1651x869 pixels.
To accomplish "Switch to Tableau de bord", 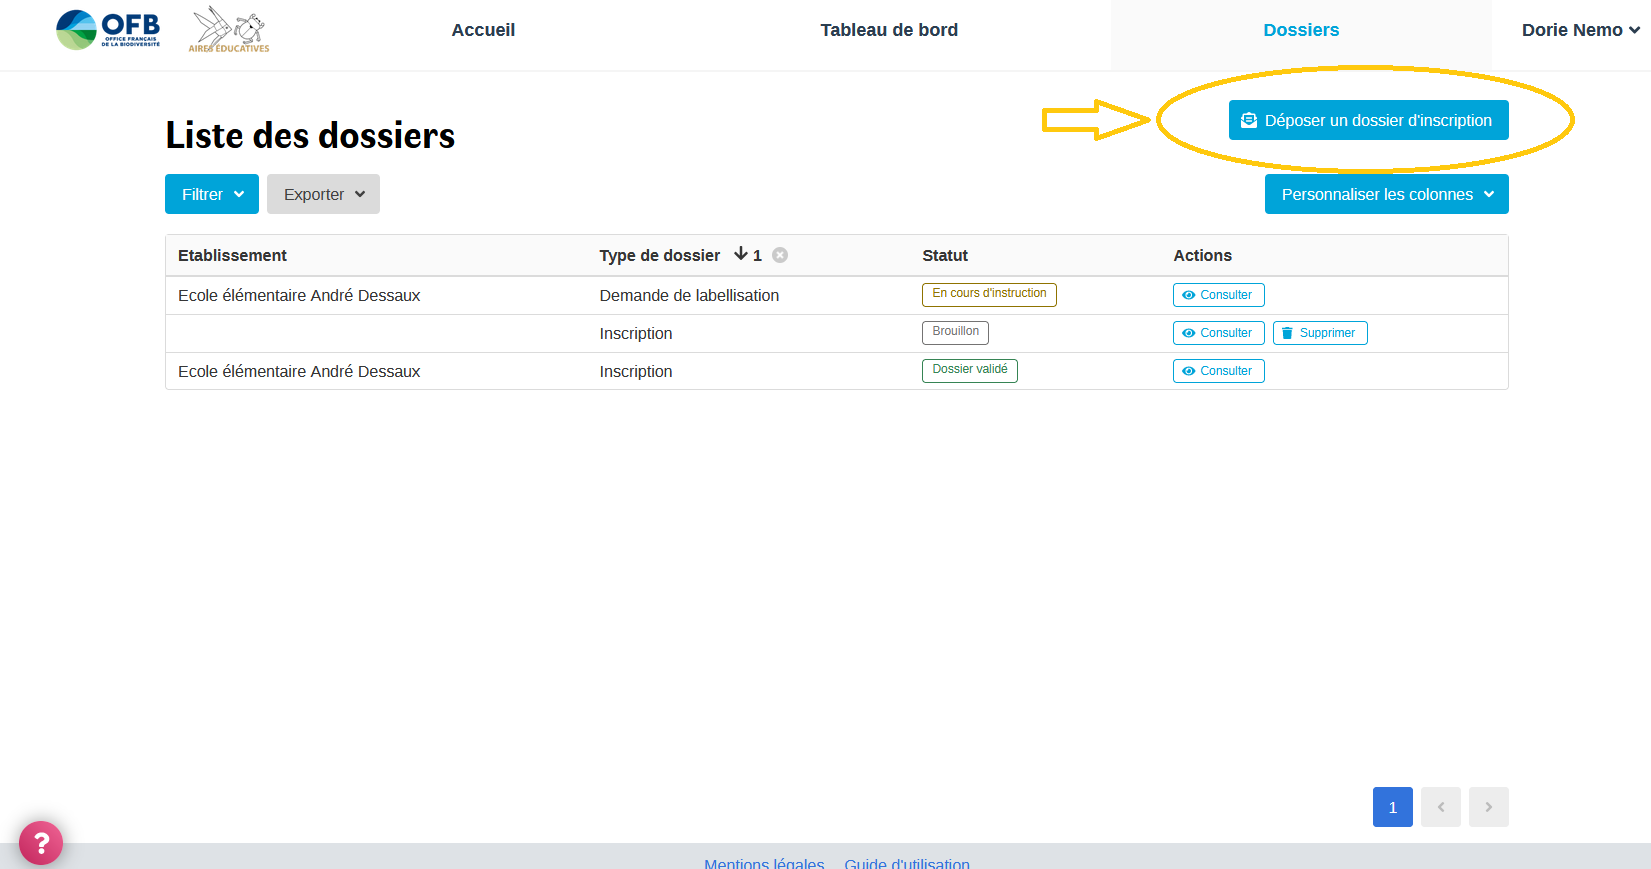I will coord(889,30).
